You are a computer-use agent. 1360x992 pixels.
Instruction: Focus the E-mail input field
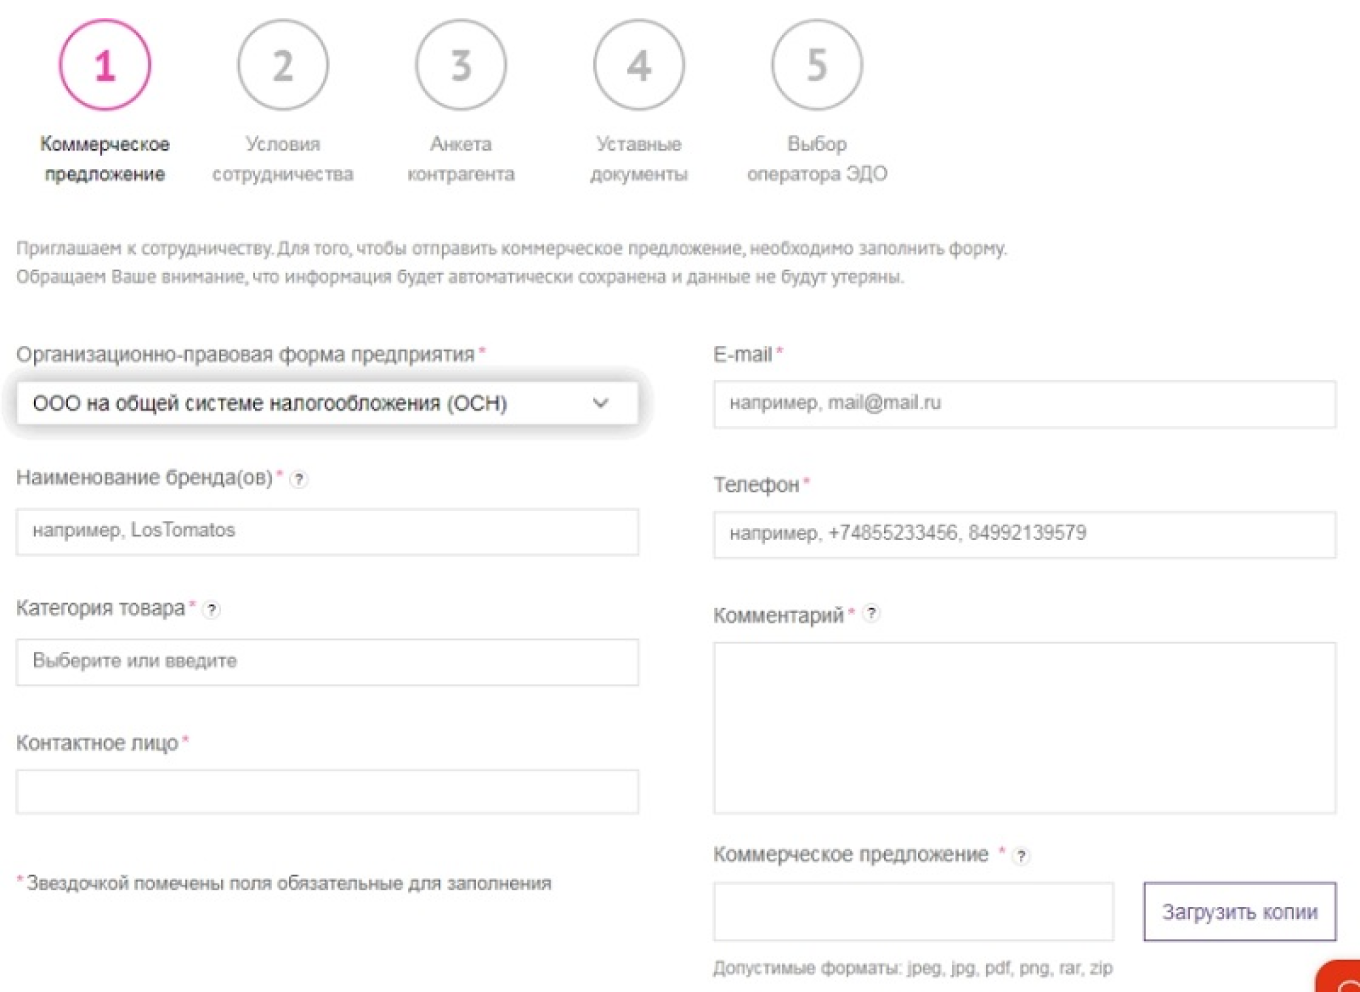click(1024, 404)
